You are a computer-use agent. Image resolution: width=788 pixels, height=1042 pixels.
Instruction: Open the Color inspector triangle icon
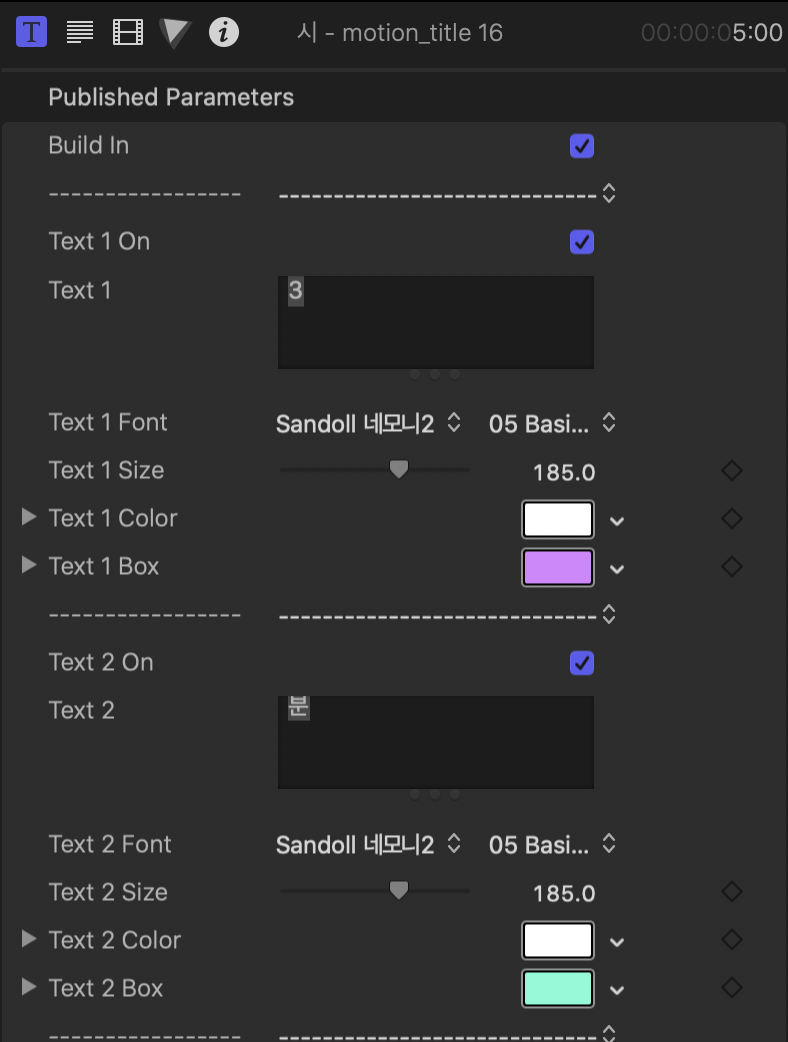pyautogui.click(x=175, y=33)
